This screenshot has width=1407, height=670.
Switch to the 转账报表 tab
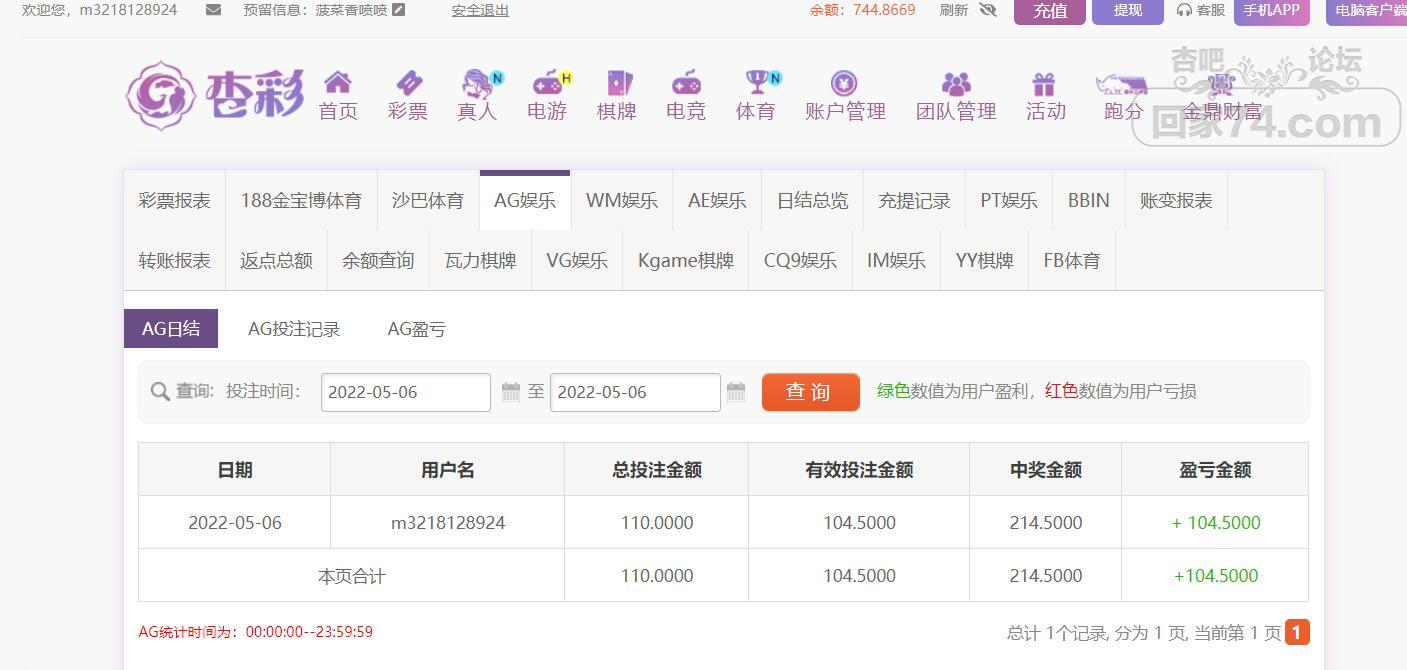coord(175,261)
